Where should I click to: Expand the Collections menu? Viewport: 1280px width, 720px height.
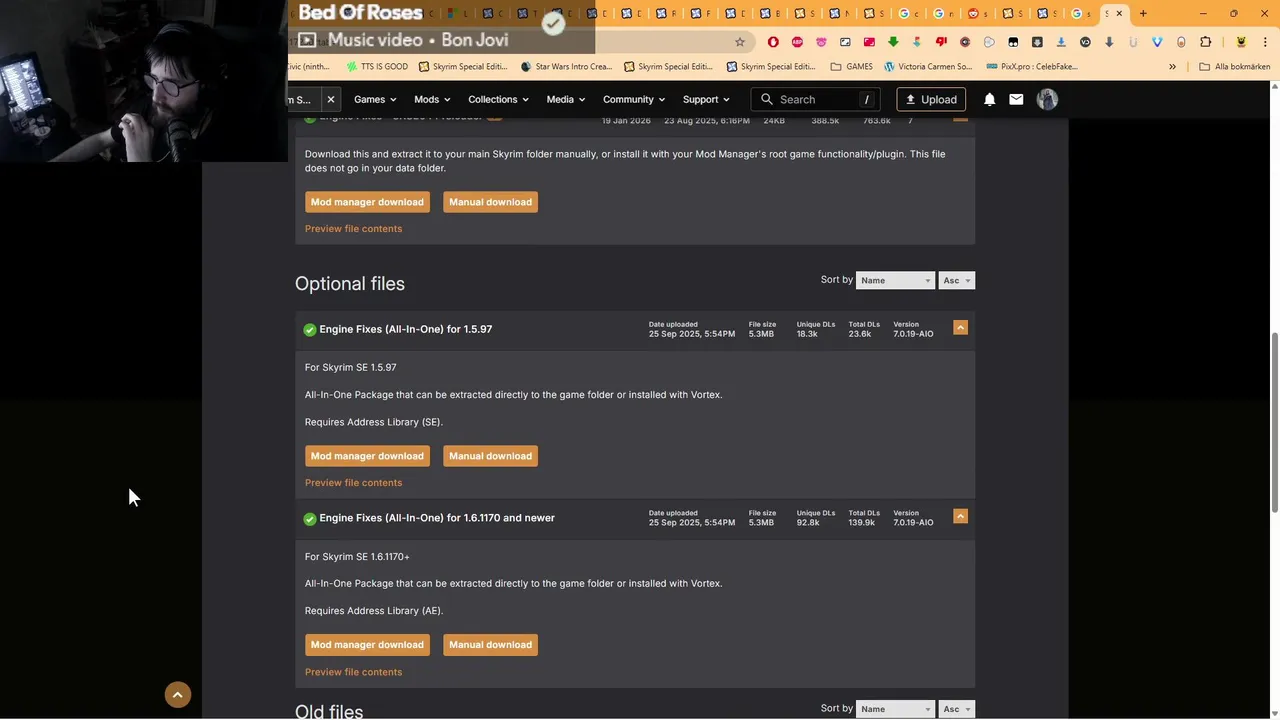pos(498,99)
